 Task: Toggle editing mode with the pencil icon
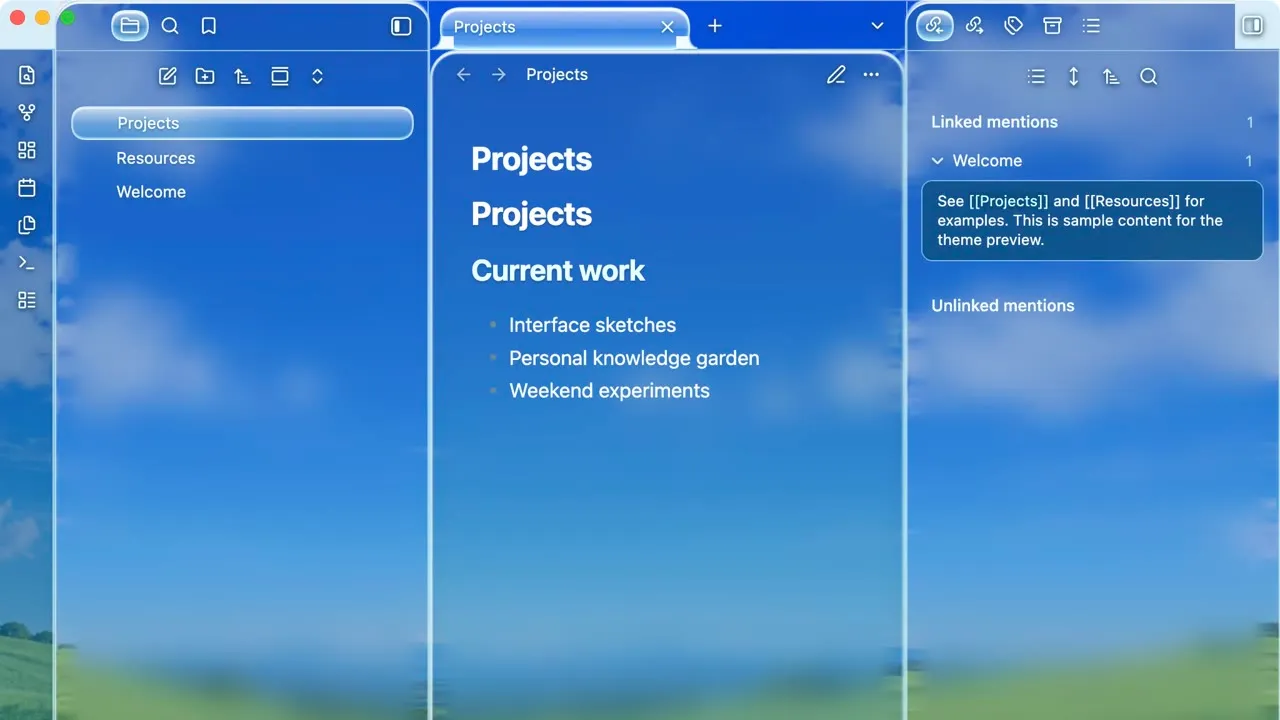(836, 75)
